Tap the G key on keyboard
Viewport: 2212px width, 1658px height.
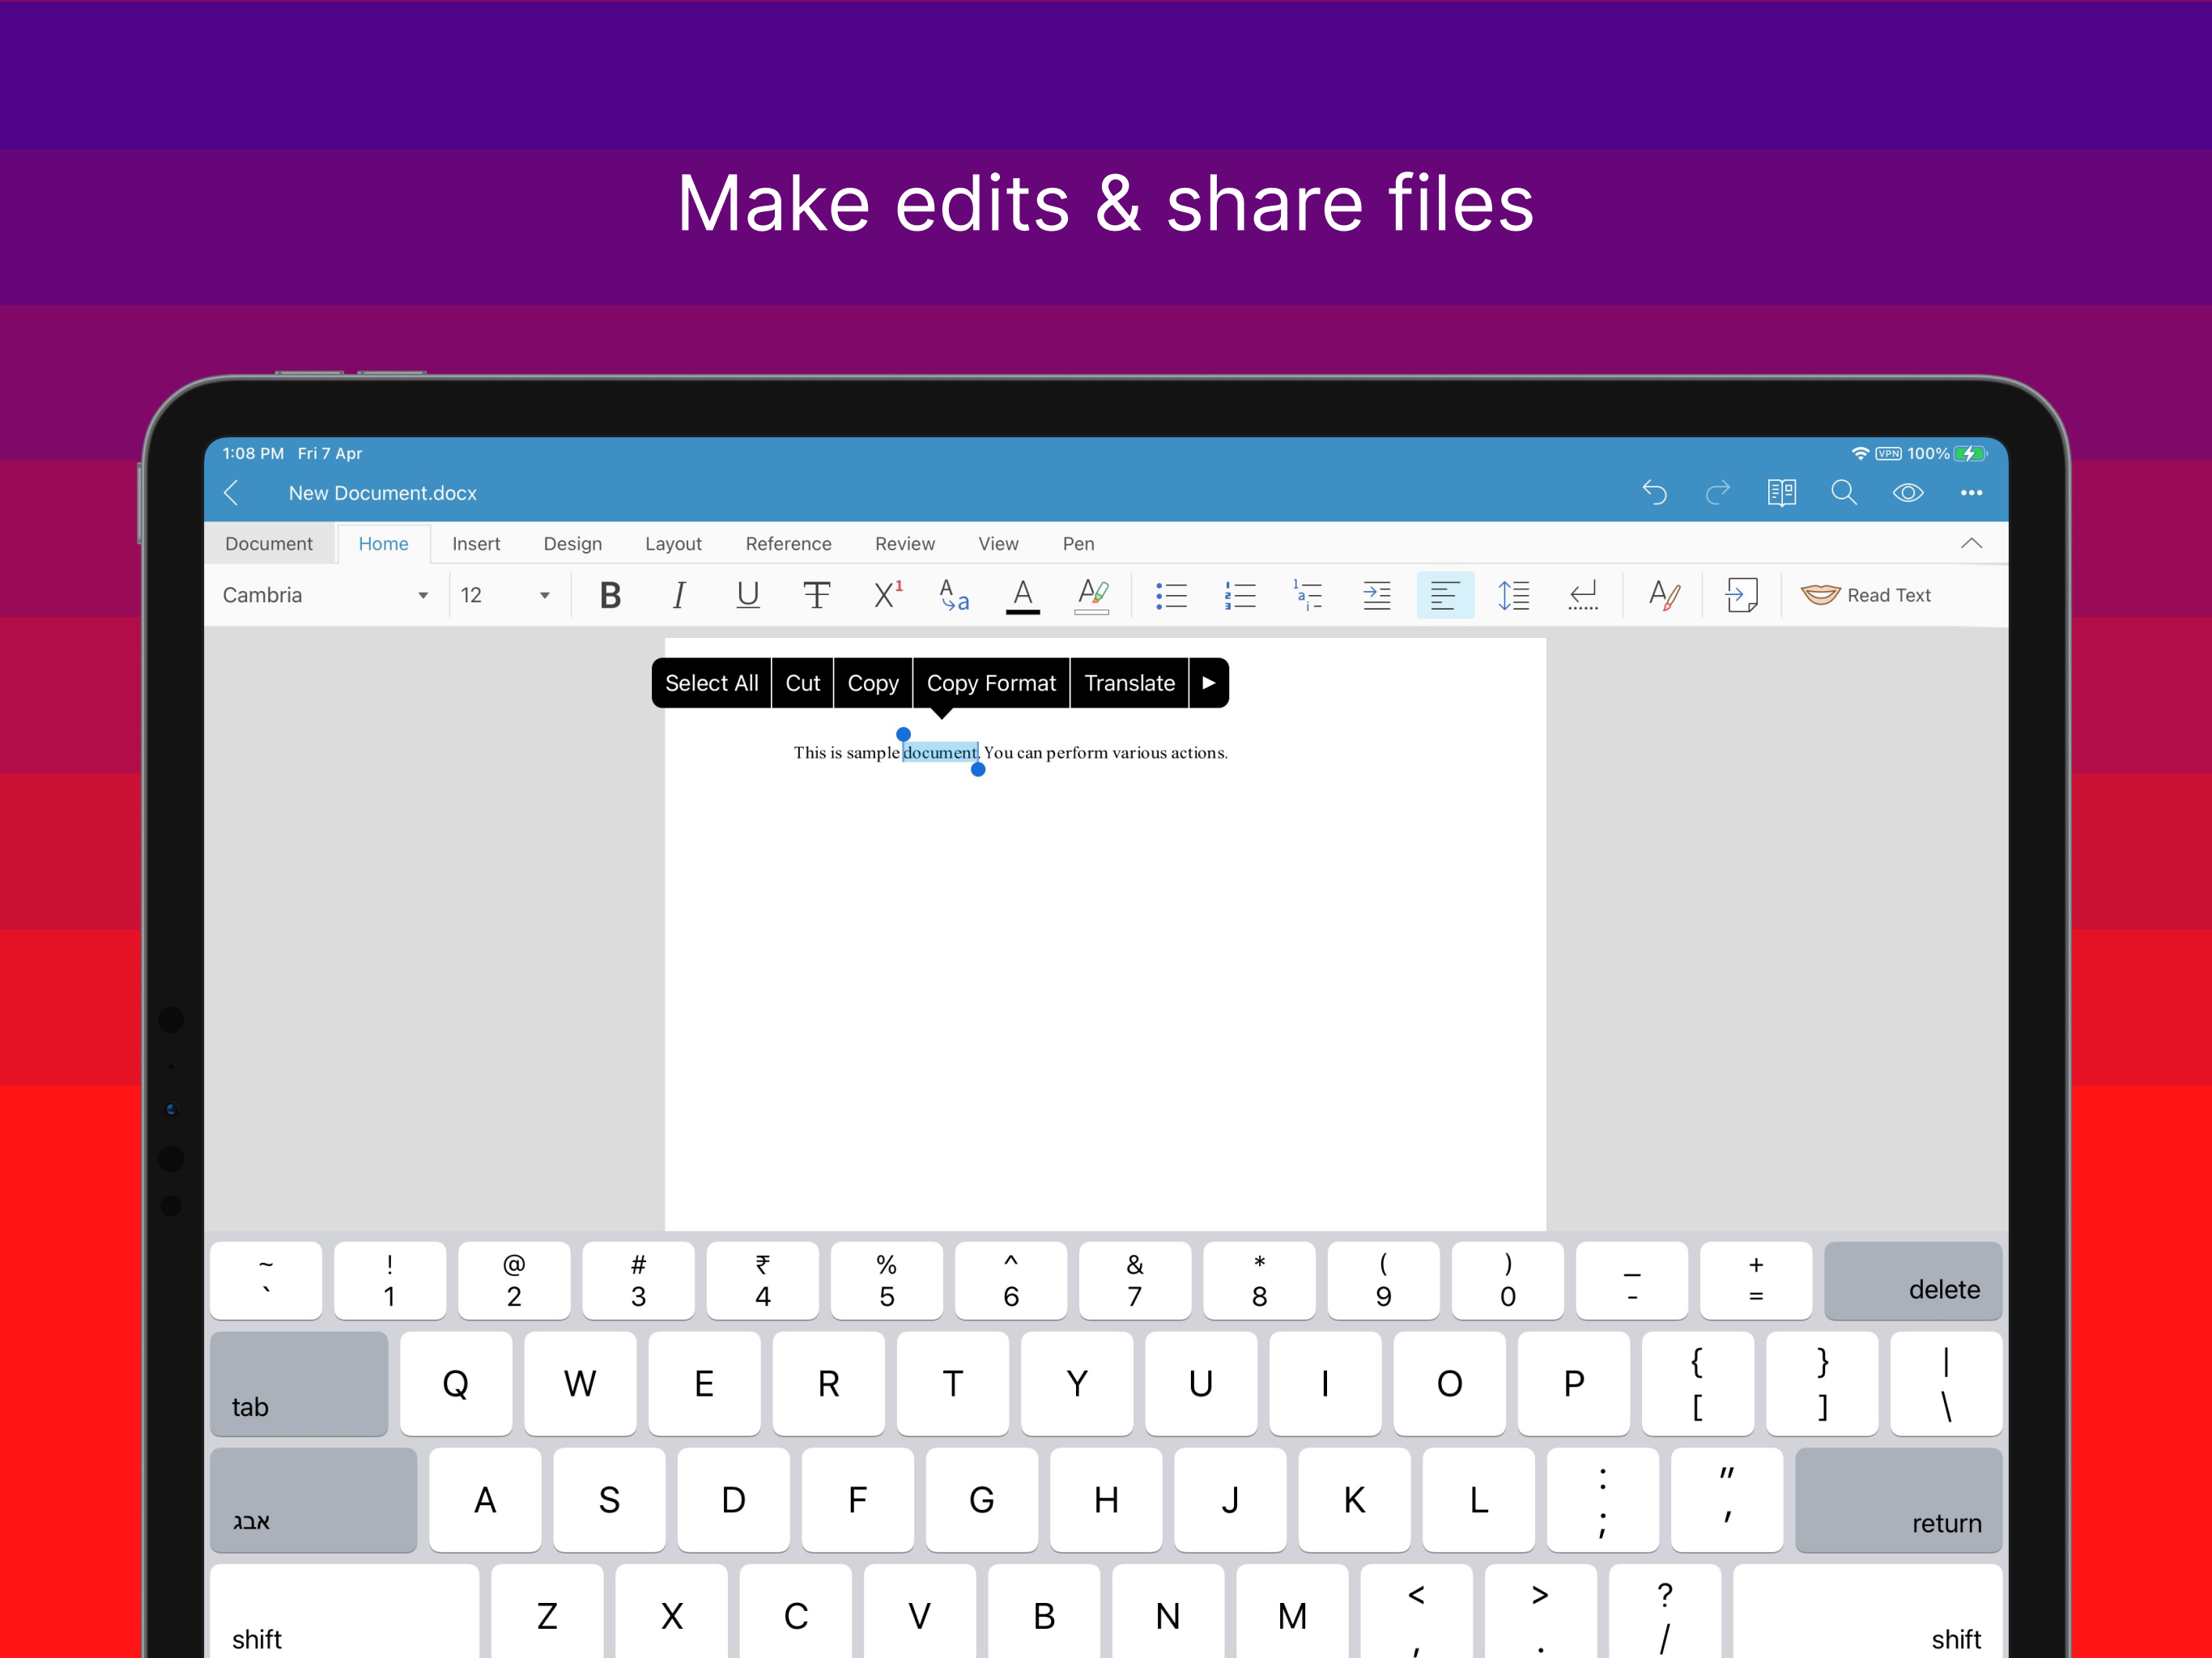(x=981, y=1500)
